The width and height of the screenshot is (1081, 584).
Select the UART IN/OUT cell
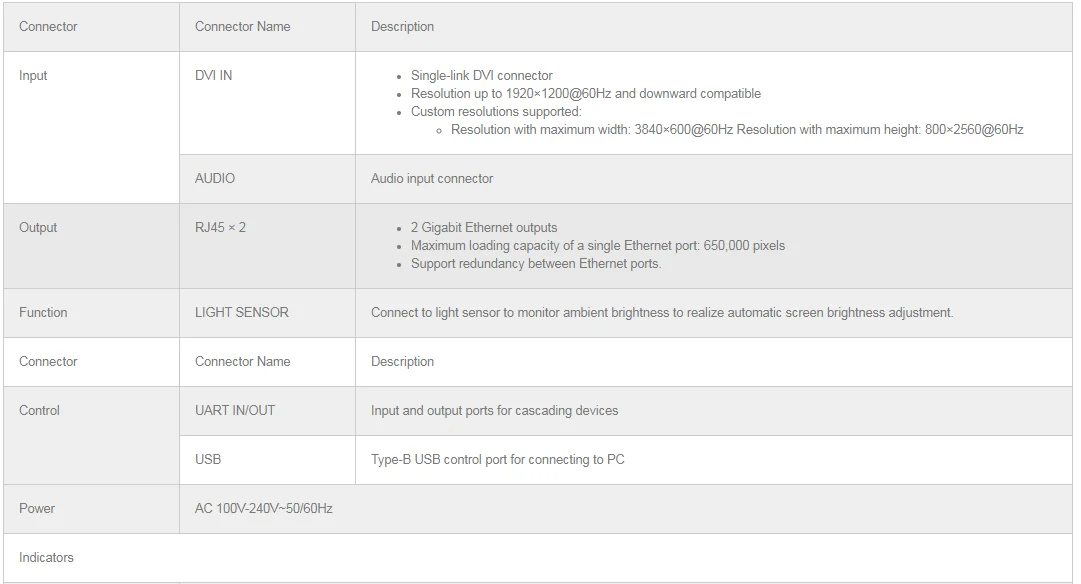235,411
